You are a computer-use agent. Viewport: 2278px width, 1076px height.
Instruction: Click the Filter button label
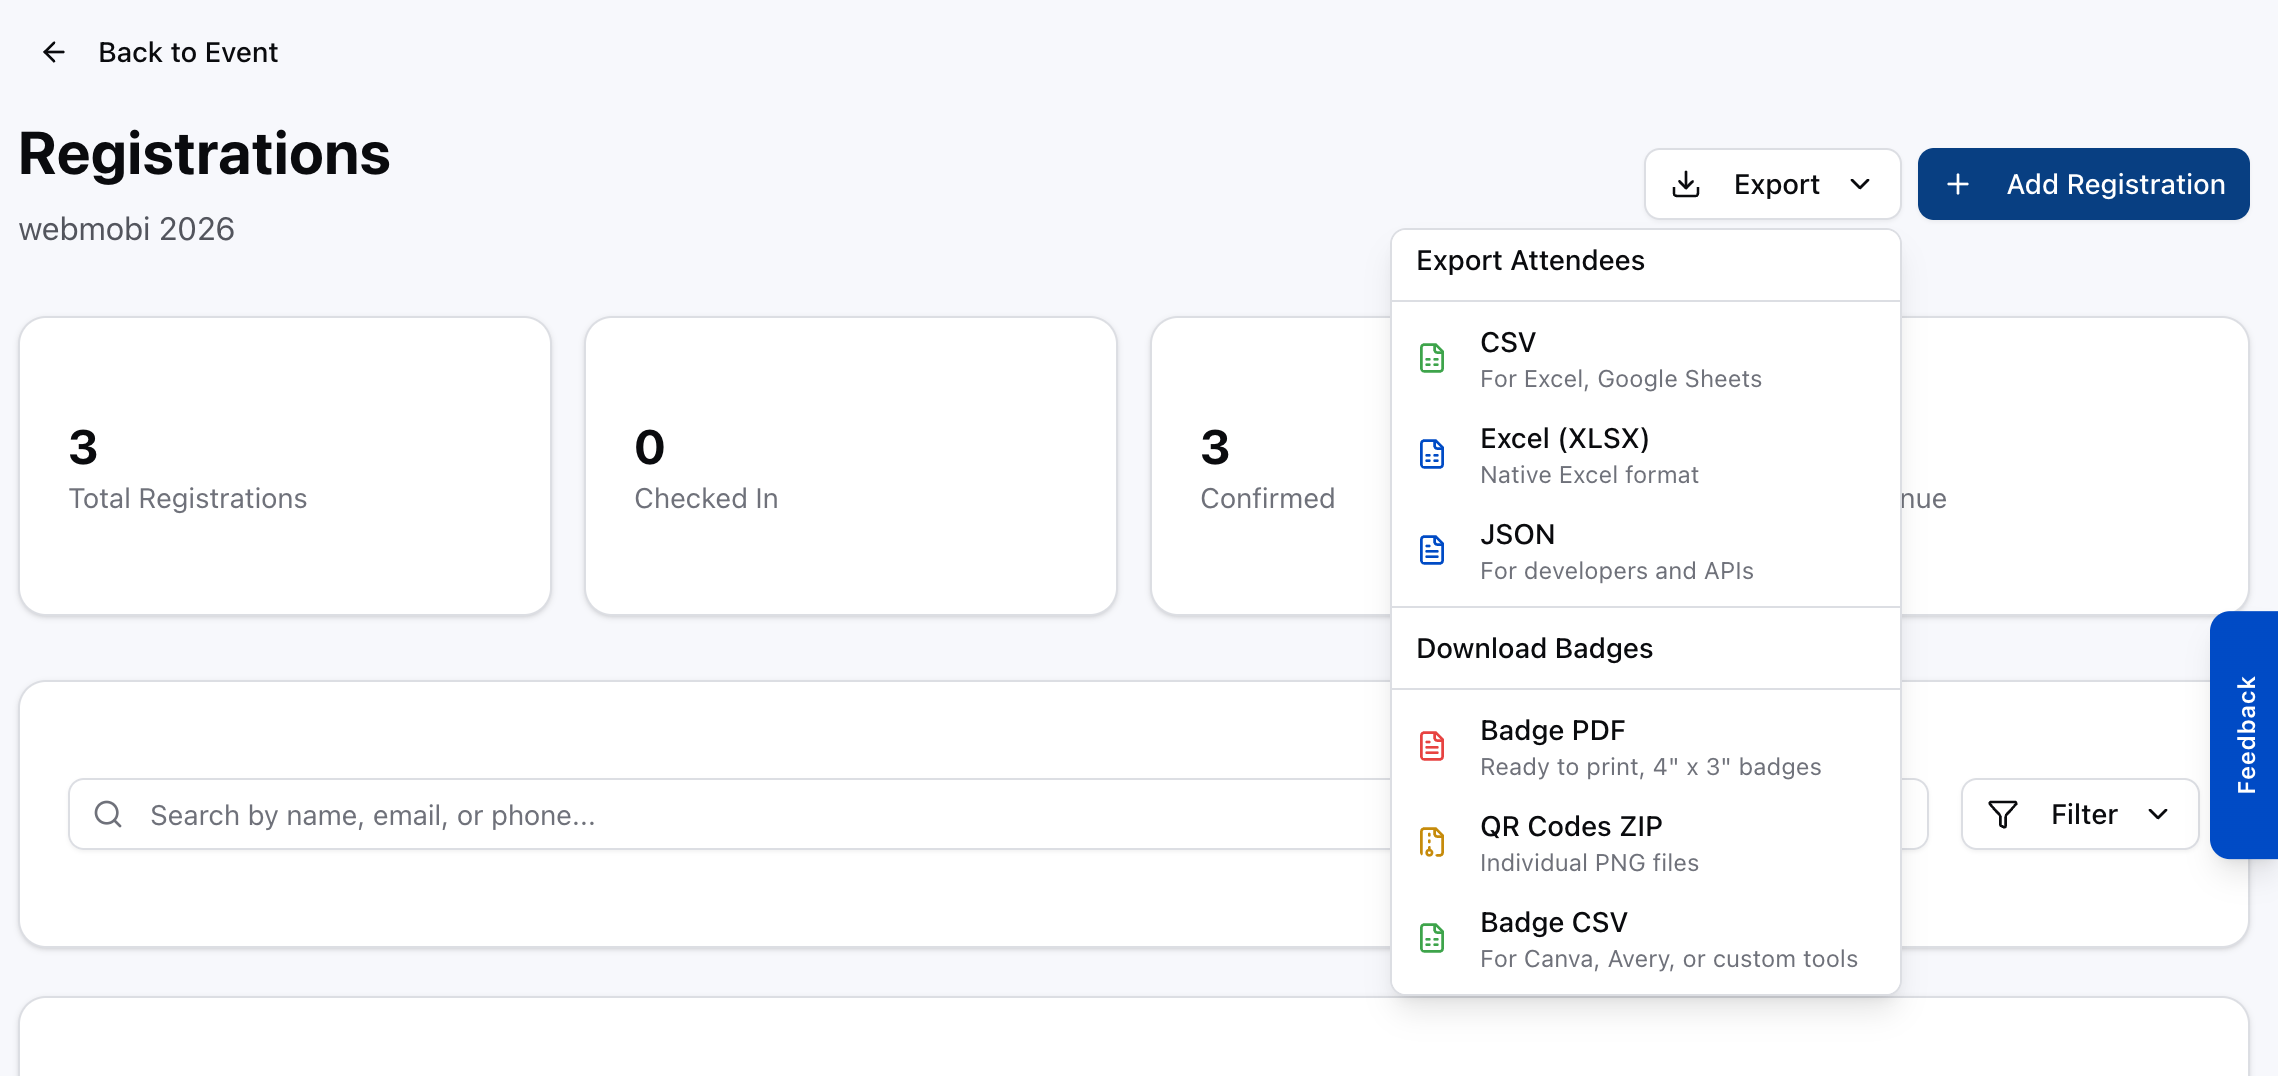[2084, 814]
